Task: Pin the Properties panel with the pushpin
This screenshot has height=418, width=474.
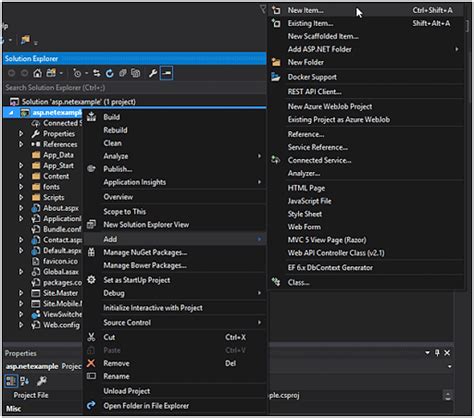Action: 437,353
